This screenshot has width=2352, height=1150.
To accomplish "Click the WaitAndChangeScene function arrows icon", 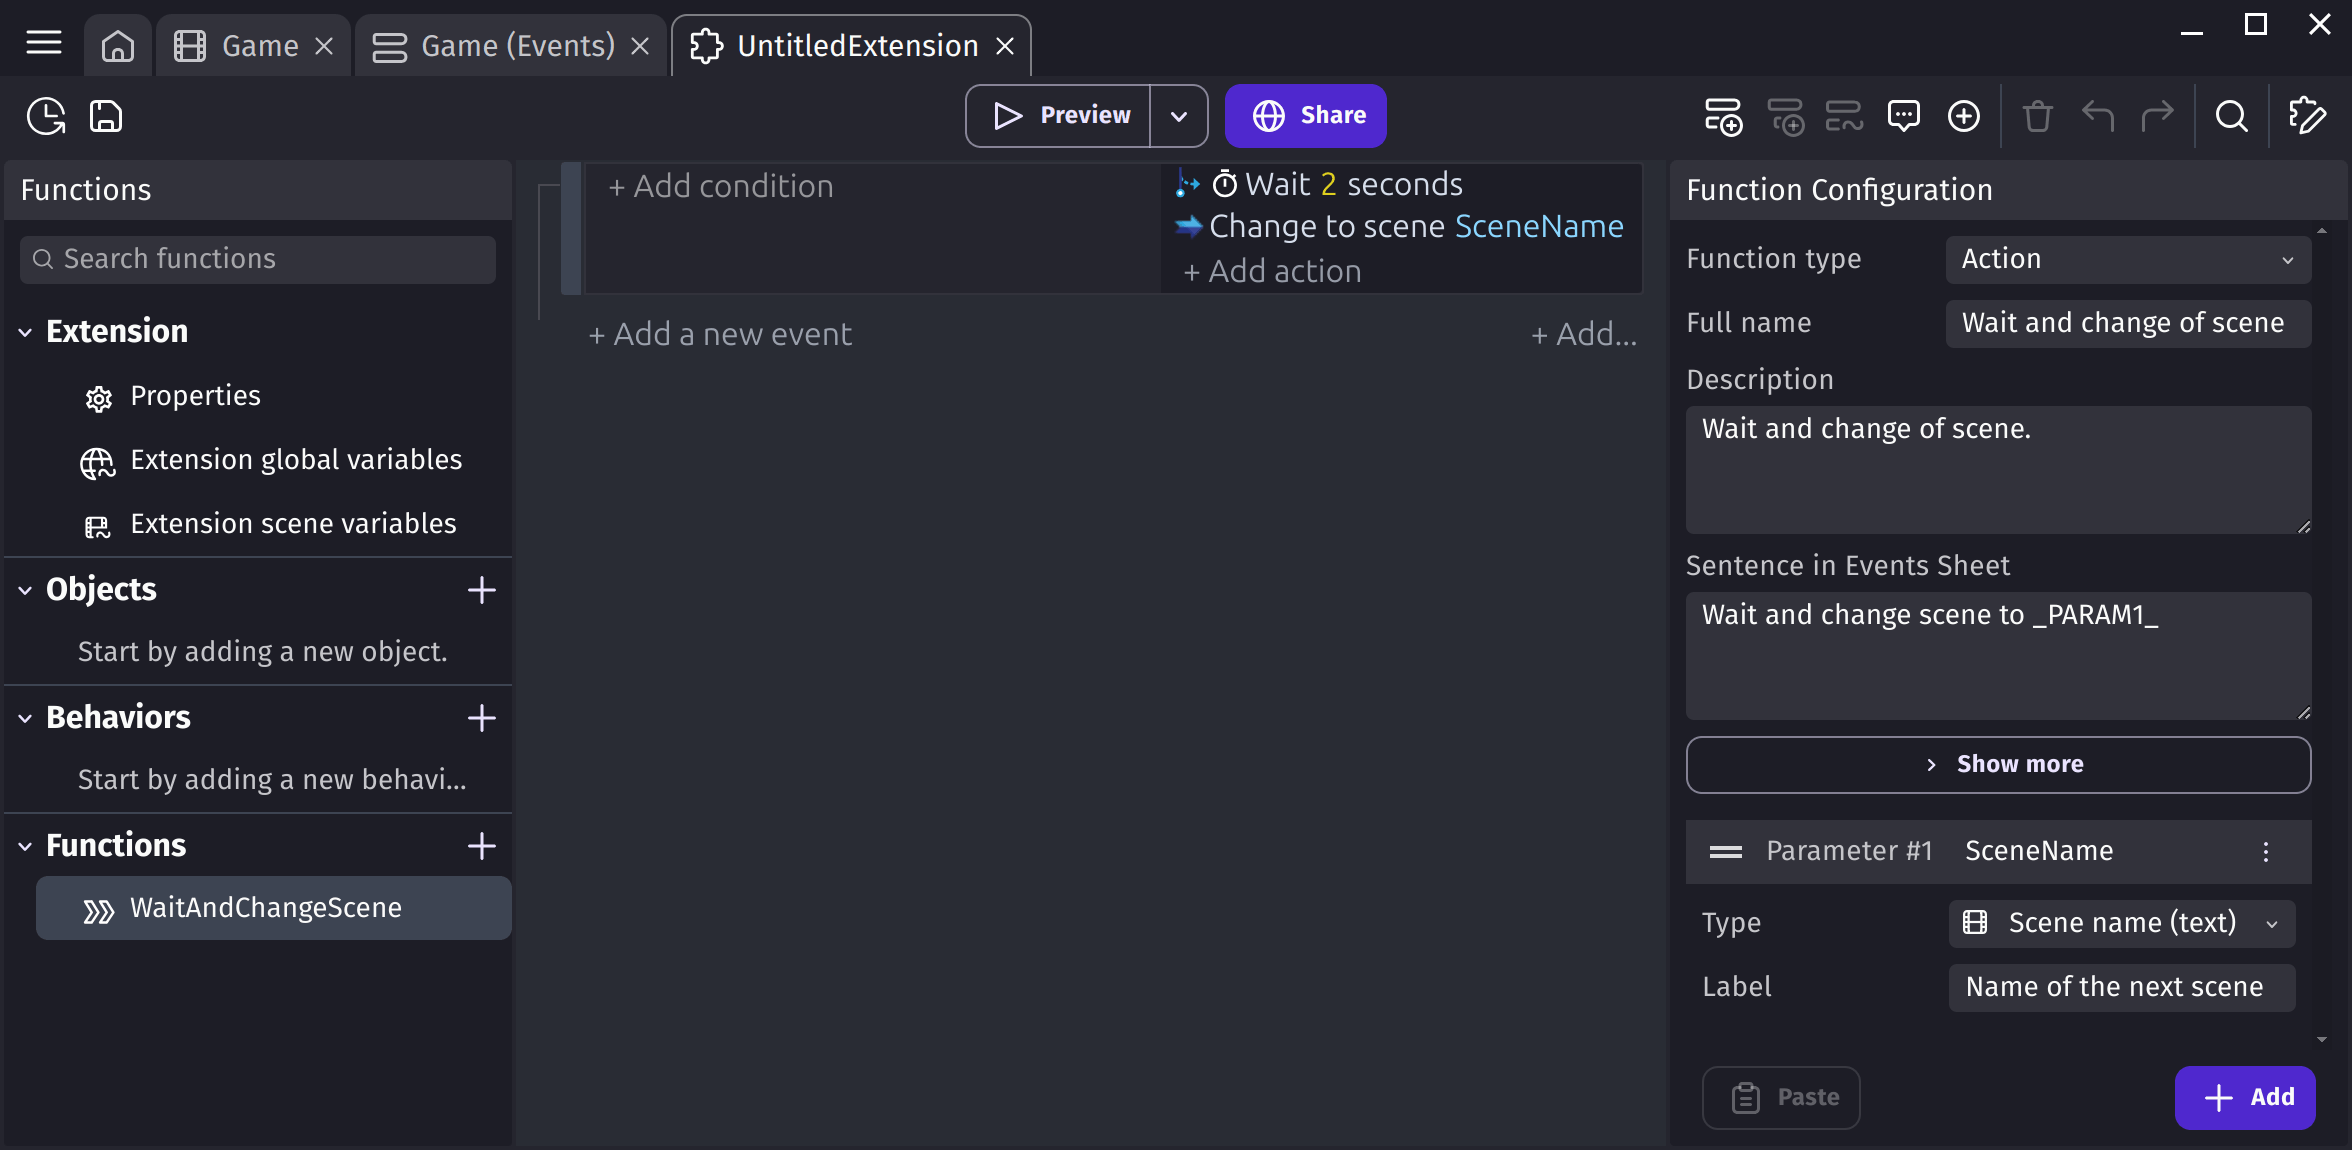I will click(x=98, y=910).
